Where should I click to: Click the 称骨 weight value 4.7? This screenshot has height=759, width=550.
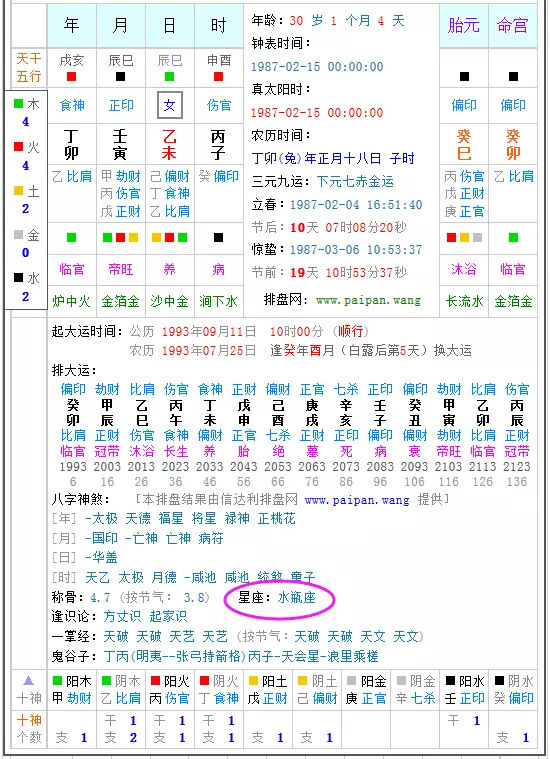(100, 598)
